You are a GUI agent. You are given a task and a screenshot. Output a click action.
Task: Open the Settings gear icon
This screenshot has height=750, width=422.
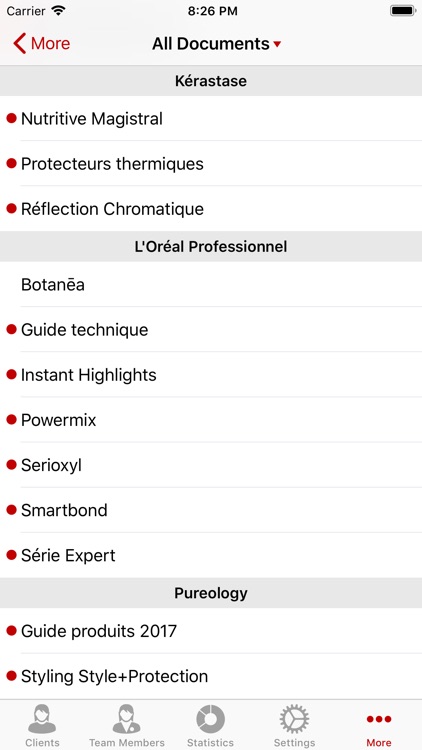(x=294, y=719)
